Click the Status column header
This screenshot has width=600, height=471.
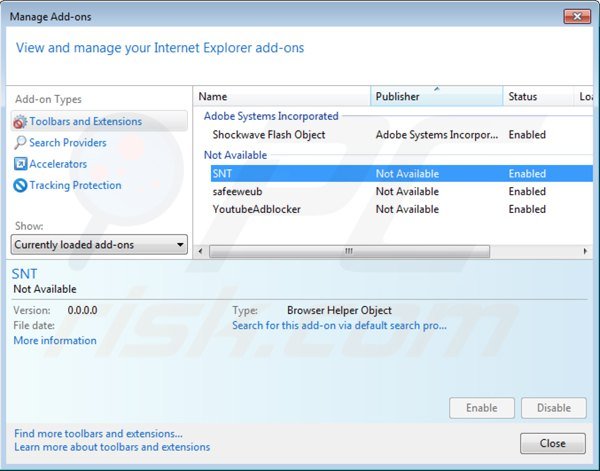pyautogui.click(x=537, y=97)
